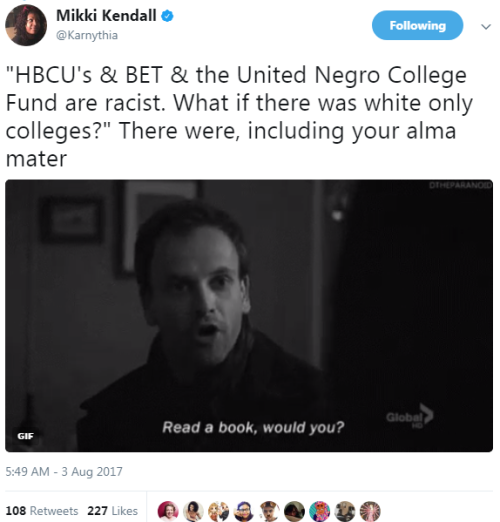500x522 pixels.
Task: Expand the tweet options chevron
Action: pos(486,26)
